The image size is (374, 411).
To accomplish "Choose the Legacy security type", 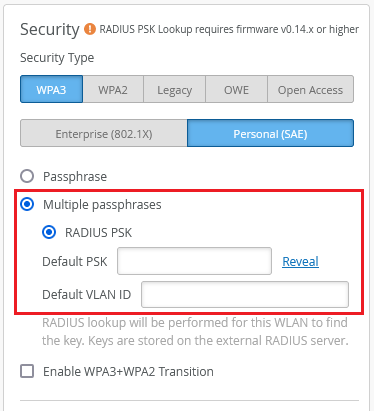I will coord(175,89).
